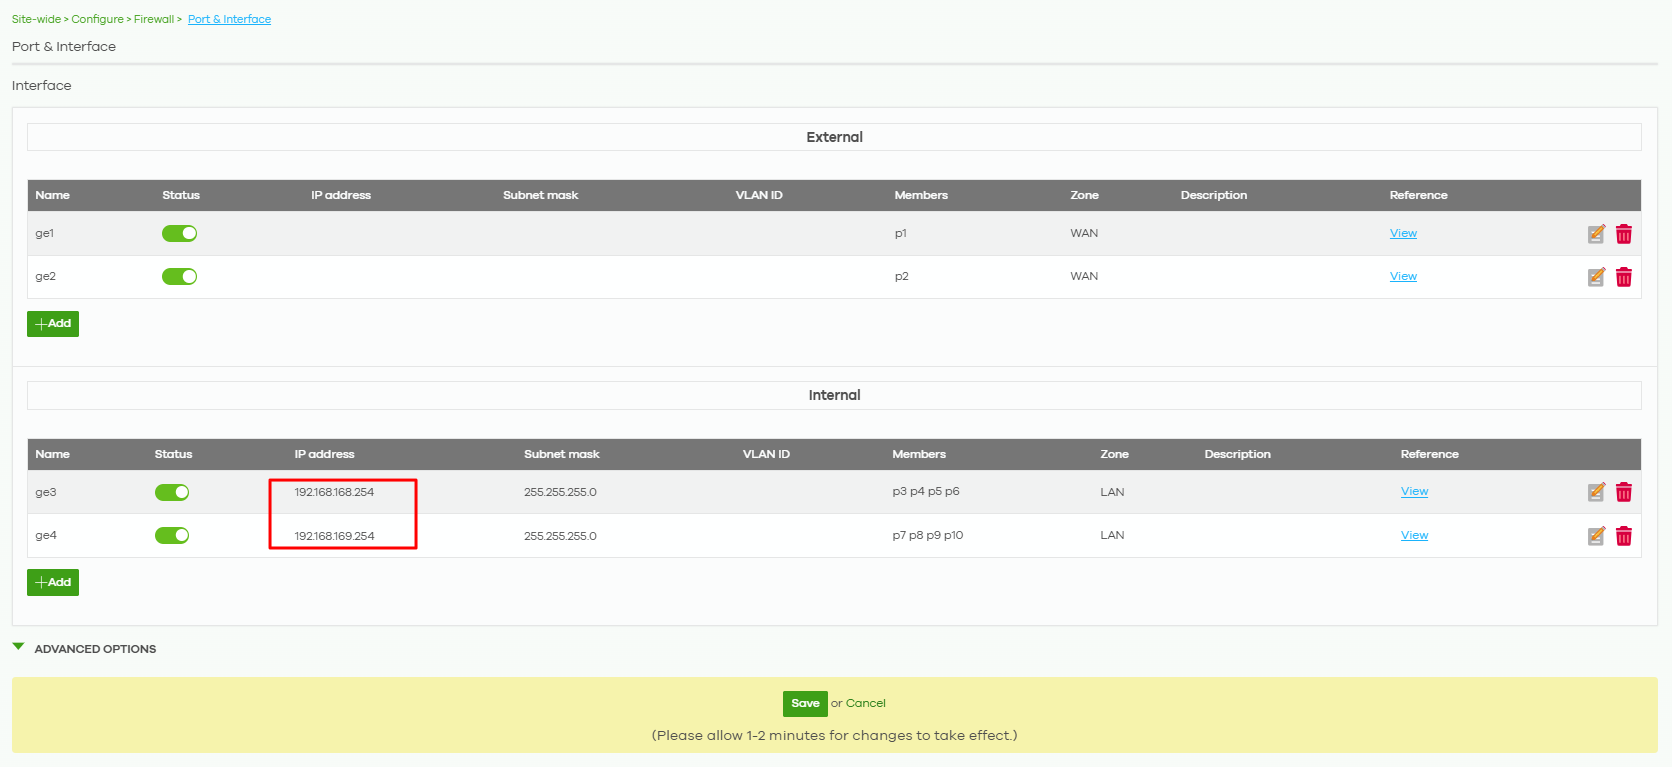The height and width of the screenshot is (767, 1672).
Task: View reference for ge2
Action: pyautogui.click(x=1403, y=276)
